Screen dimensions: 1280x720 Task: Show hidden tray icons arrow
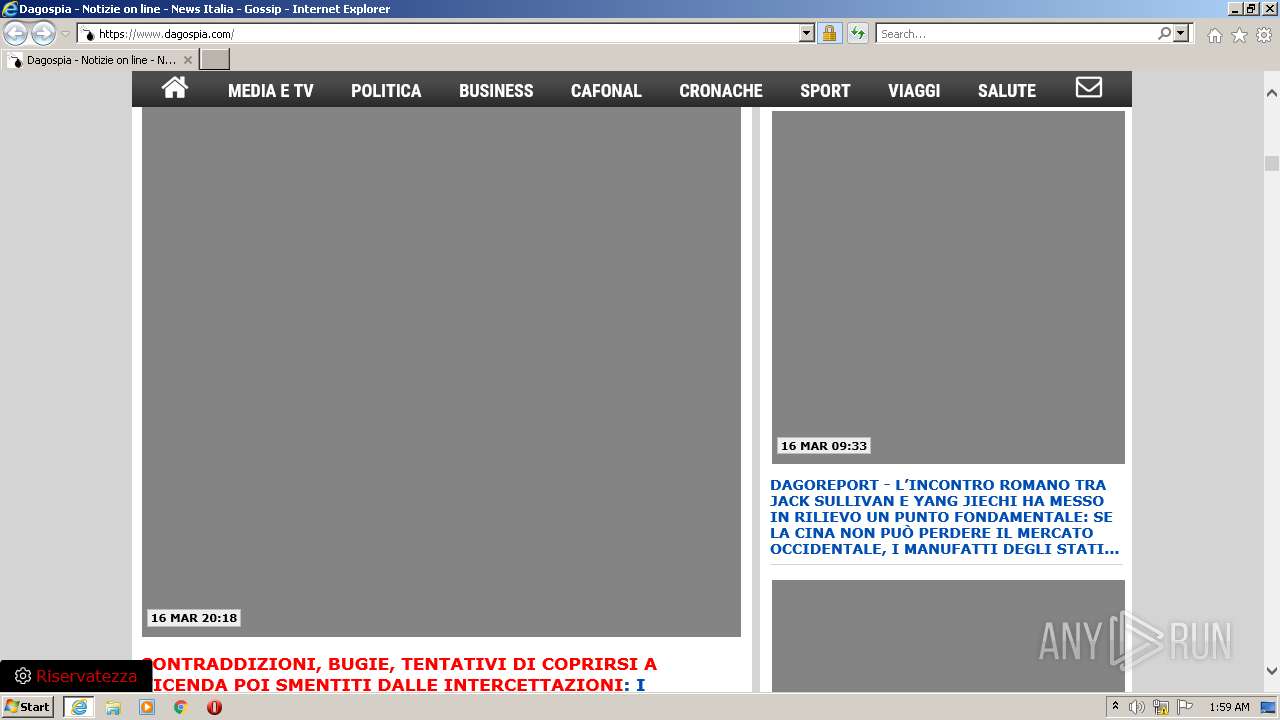pos(1115,707)
